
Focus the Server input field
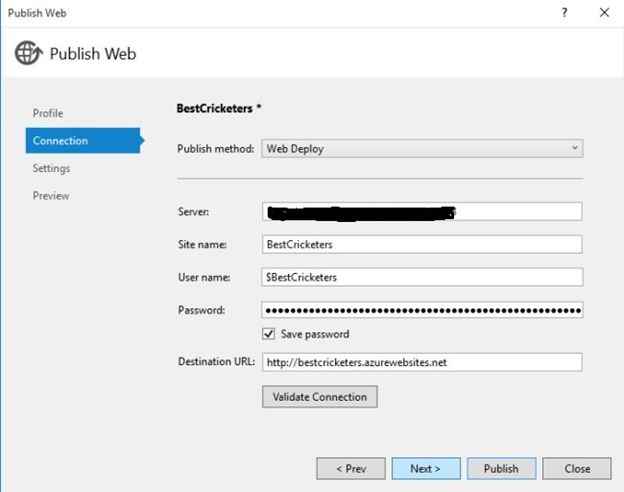pyautogui.click(x=422, y=212)
